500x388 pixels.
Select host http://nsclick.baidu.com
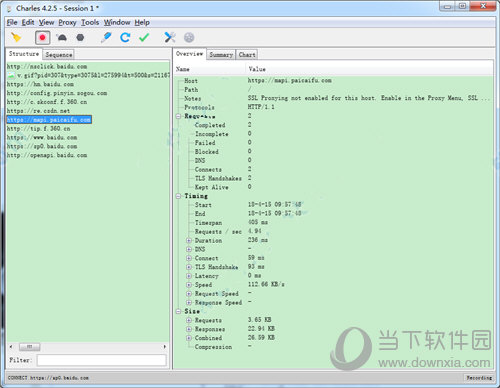pyautogui.click(x=47, y=66)
